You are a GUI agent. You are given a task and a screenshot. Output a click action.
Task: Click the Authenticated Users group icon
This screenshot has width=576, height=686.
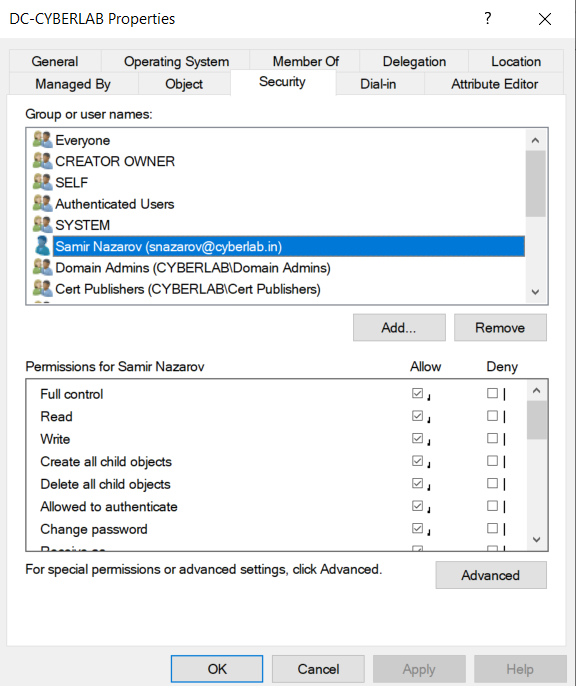[42, 203]
